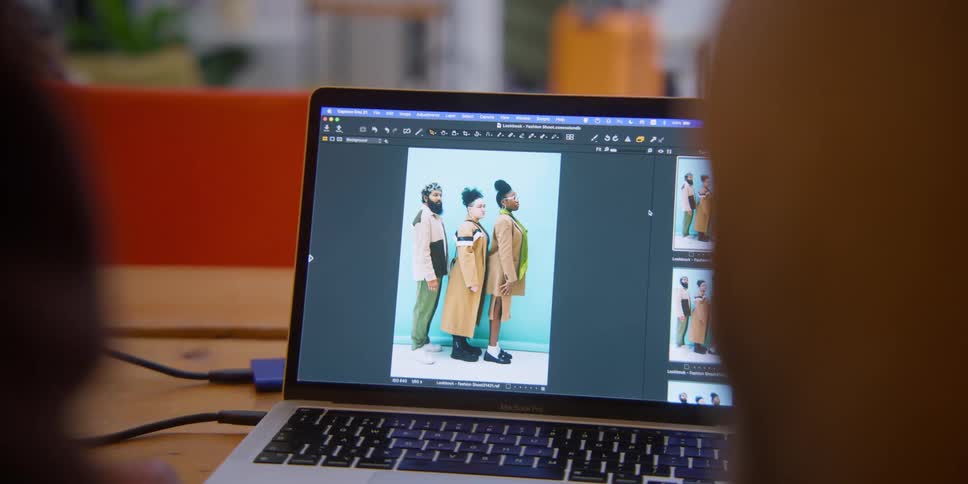968x484 pixels.
Task: Select the Keystone tool
Action: tap(488, 135)
